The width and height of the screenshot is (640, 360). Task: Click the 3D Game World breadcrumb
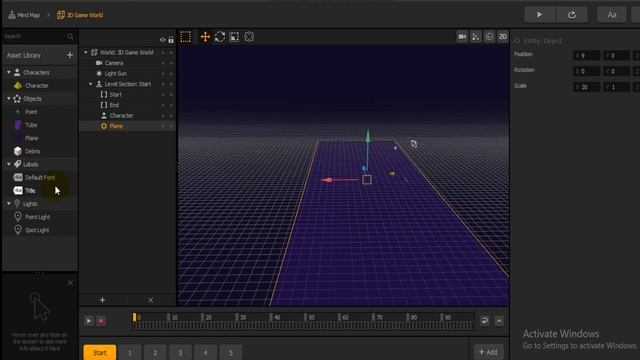80,15
